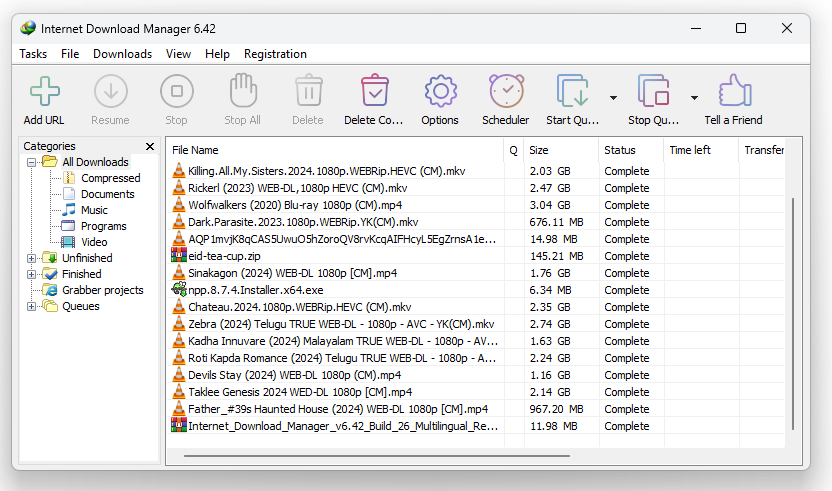
Task: Collapse the All Downloads tree node
Action: pos(31,162)
